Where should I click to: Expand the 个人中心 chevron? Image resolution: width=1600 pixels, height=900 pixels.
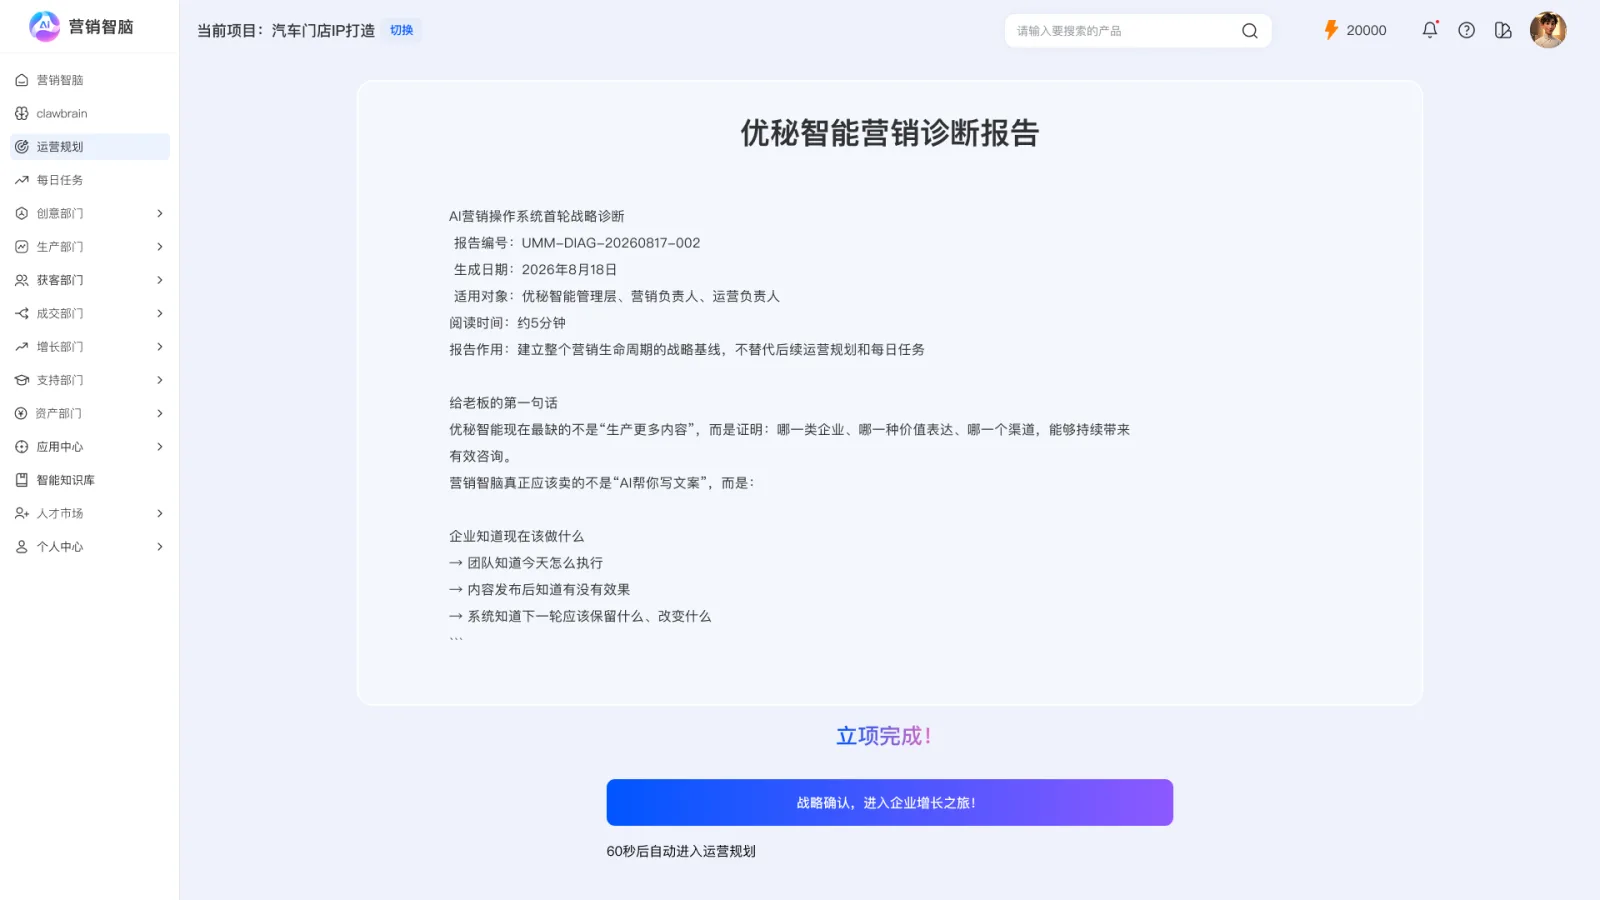160,547
